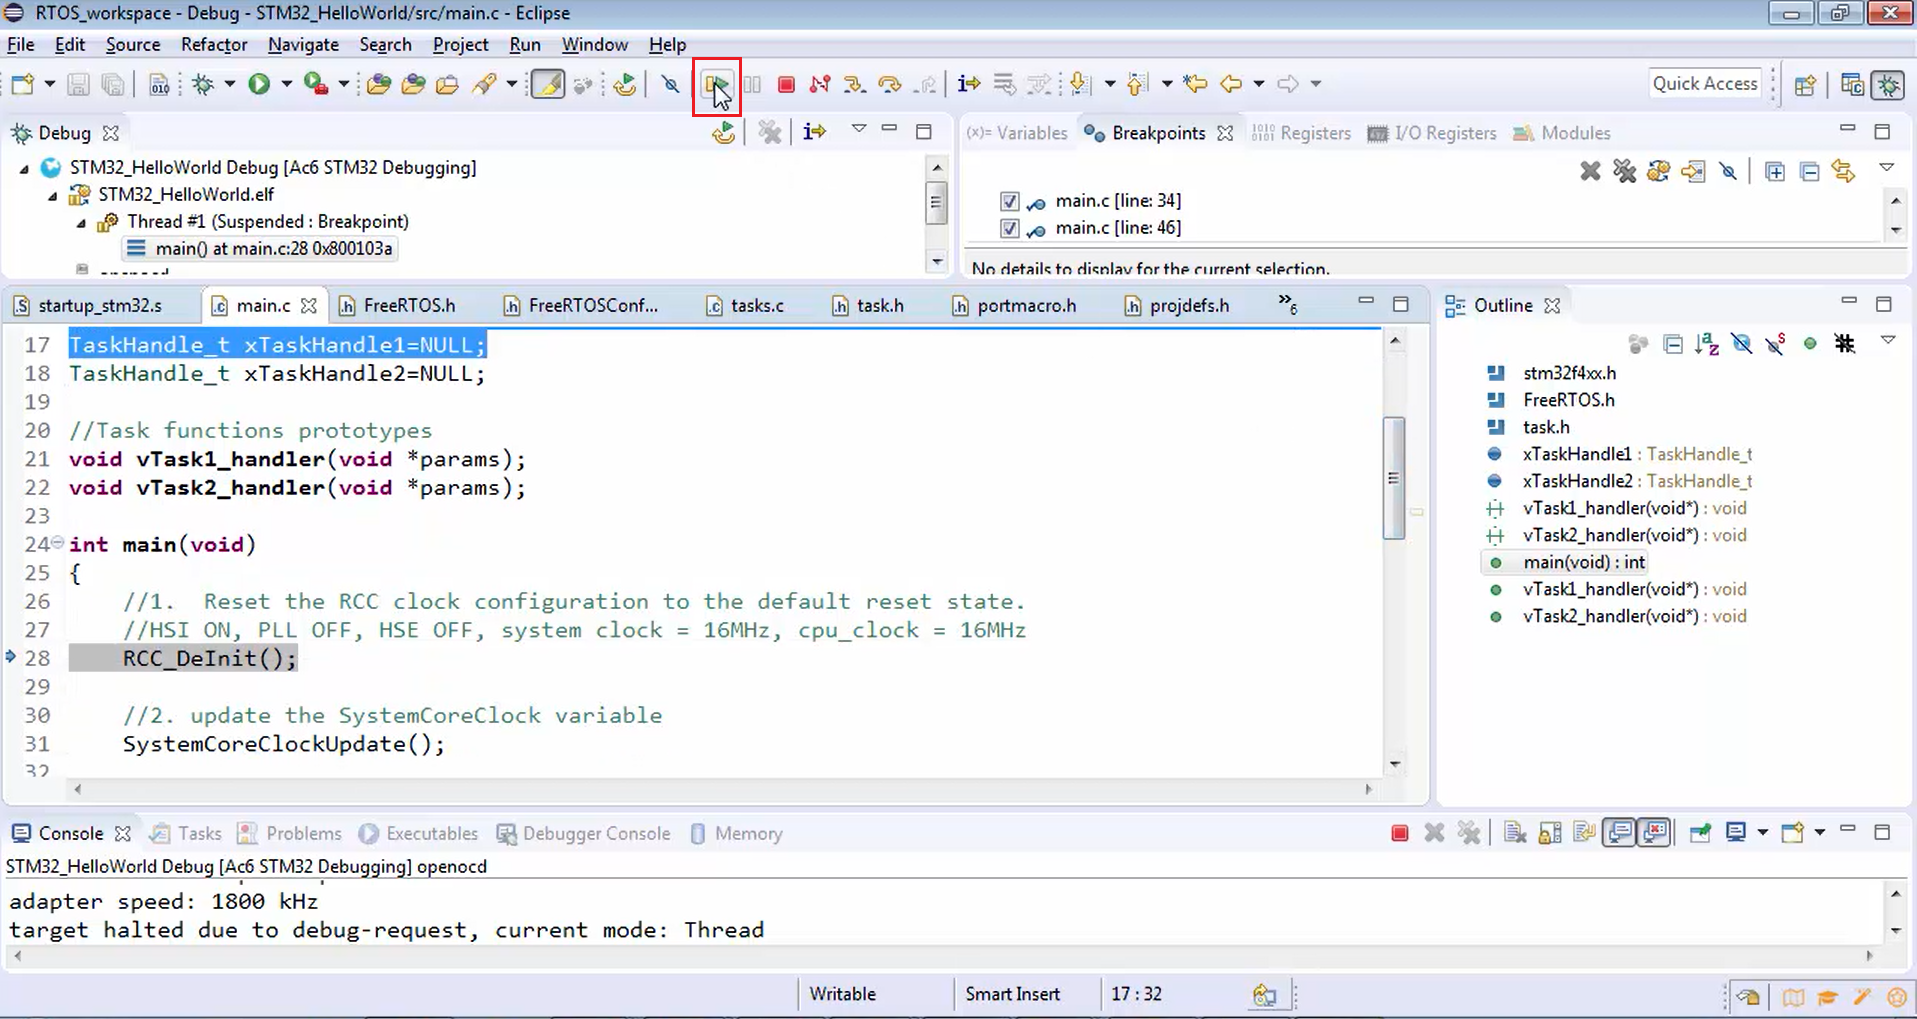Screen dimensions: 1917x1019
Task: Switch to the Problems tab
Action: point(290,833)
